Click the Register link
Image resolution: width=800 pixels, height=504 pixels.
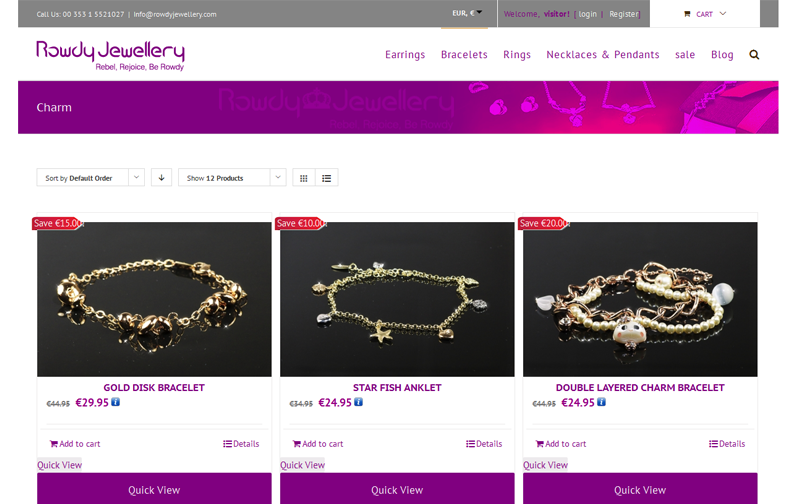[623, 14]
